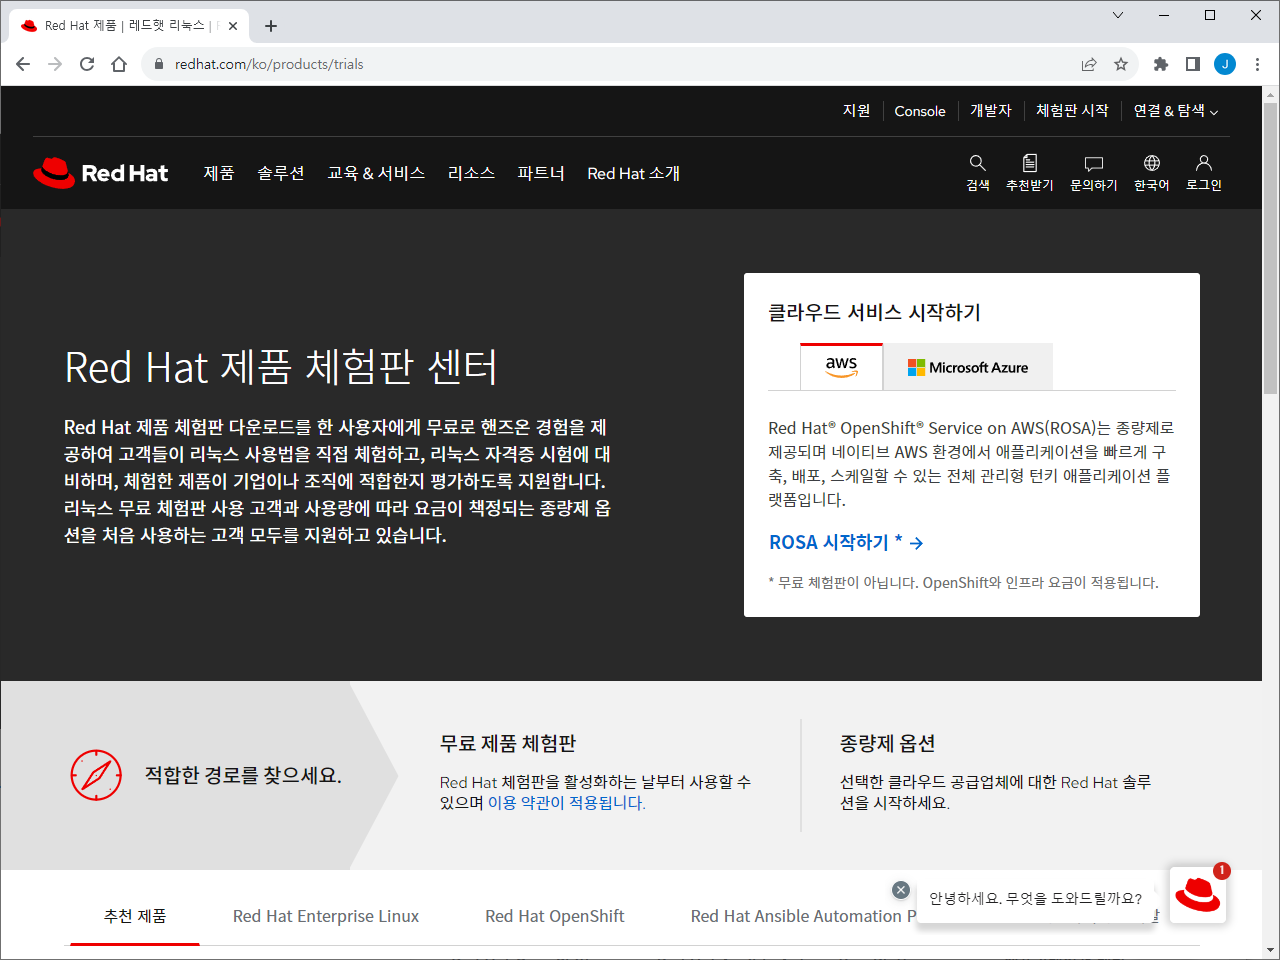Image resolution: width=1280 pixels, height=960 pixels.
Task: Open the 추천받기 recommendations icon
Action: point(1029,172)
